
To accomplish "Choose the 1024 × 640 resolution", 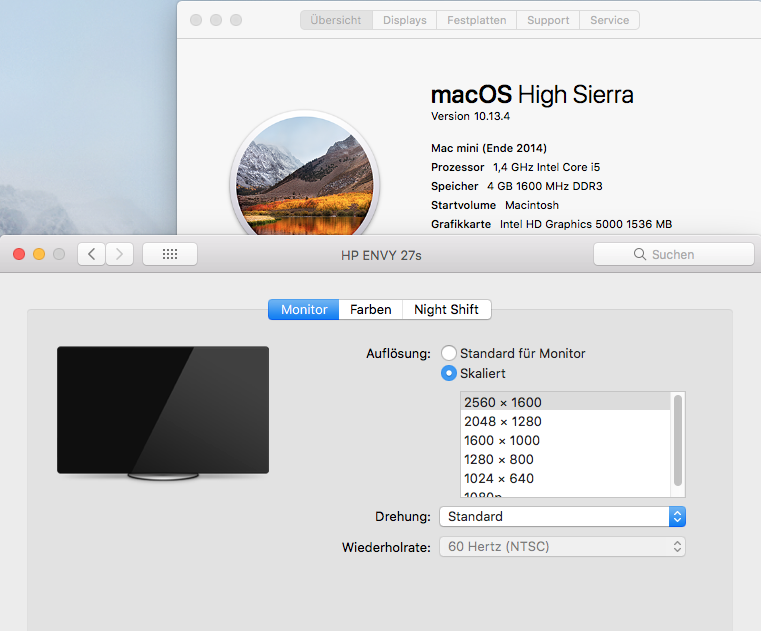I will coord(565,478).
